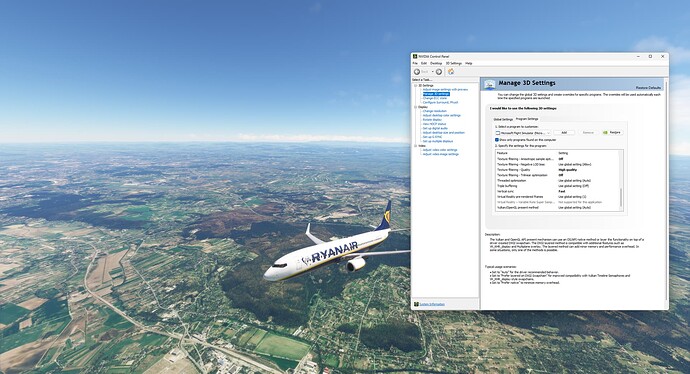The image size is (690, 374).
Task: Click the System Information icon
Action: [x=416, y=304]
